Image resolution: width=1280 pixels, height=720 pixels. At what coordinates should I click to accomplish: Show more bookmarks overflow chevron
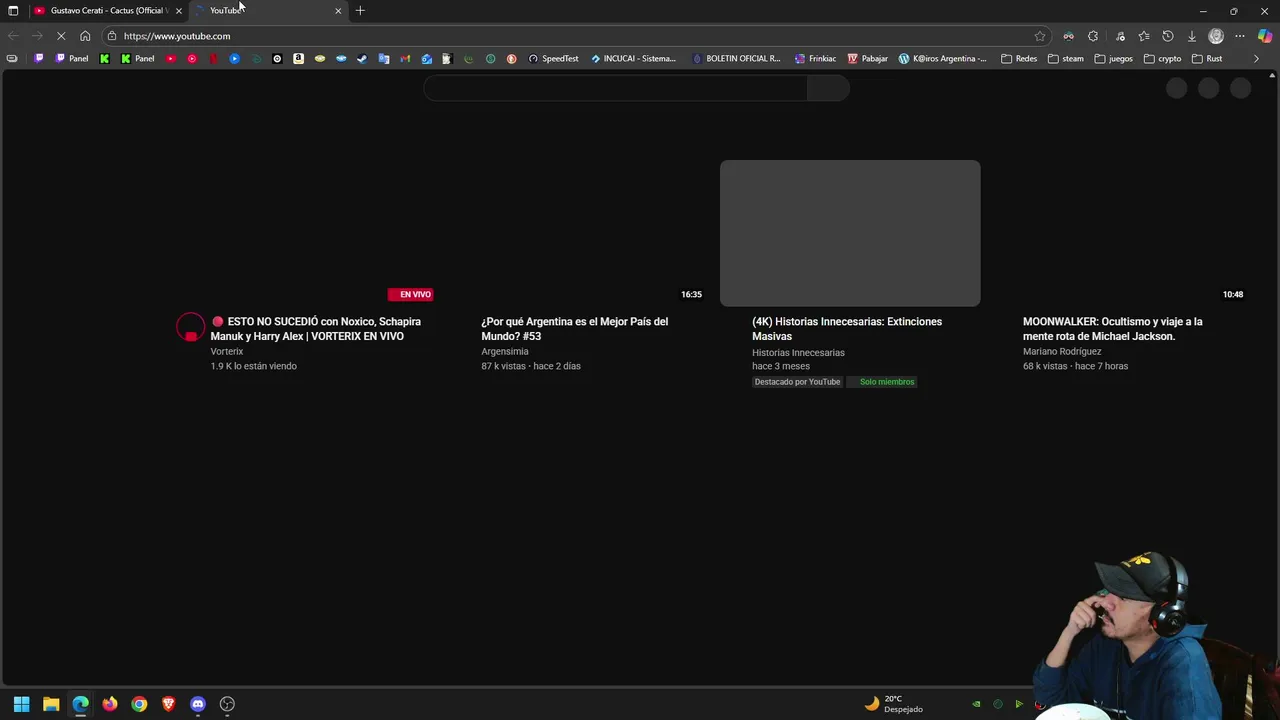[x=1256, y=58]
